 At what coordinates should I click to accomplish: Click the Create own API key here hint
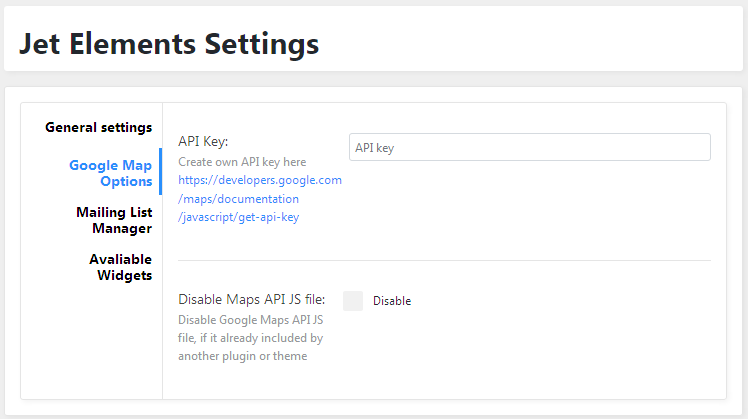(x=242, y=162)
